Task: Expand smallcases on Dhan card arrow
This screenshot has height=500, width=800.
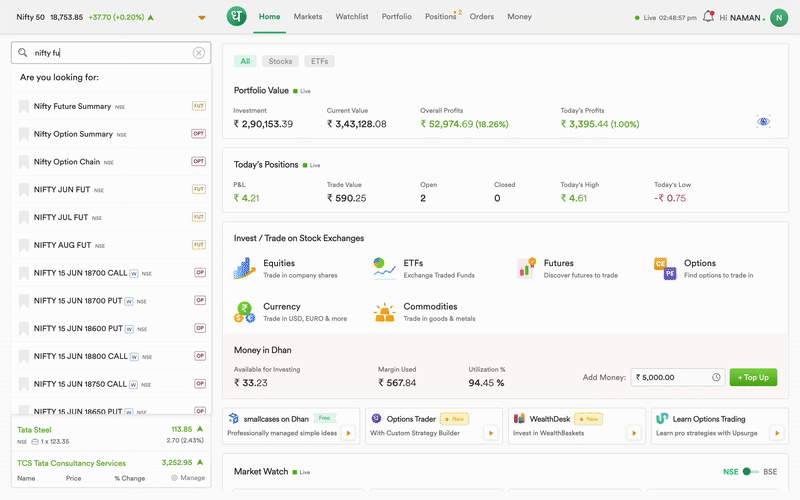Action: pyautogui.click(x=348, y=433)
